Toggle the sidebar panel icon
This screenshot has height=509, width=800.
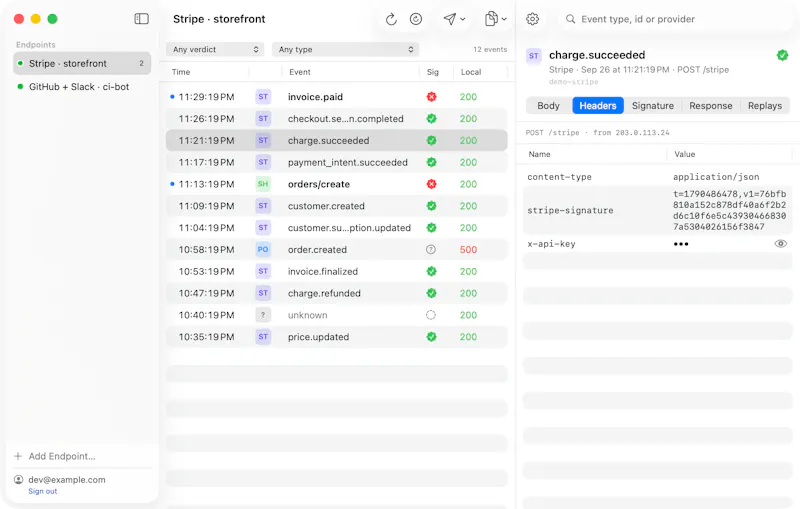pos(141,19)
